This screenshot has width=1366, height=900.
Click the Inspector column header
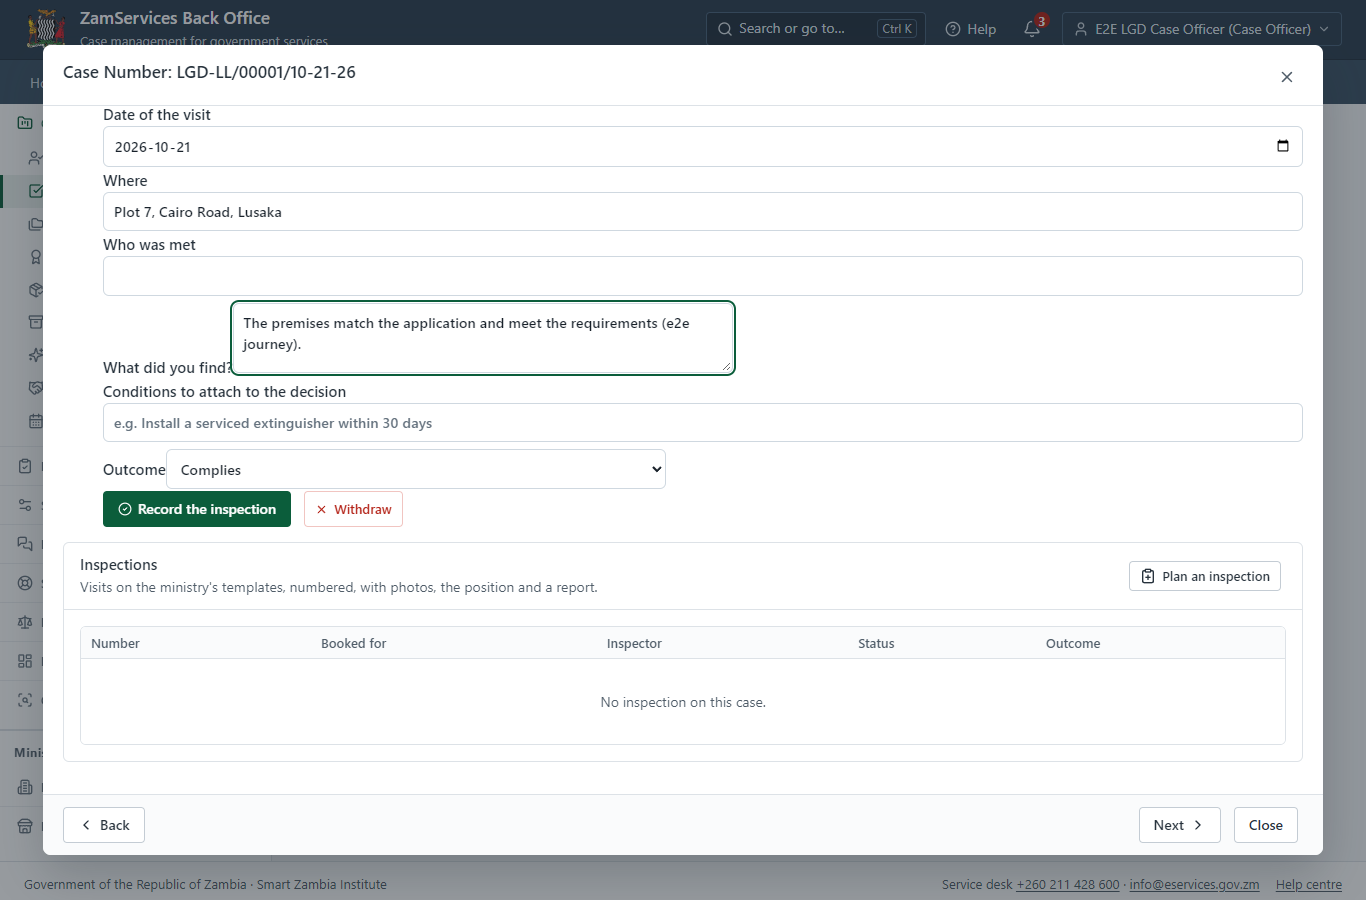634,643
